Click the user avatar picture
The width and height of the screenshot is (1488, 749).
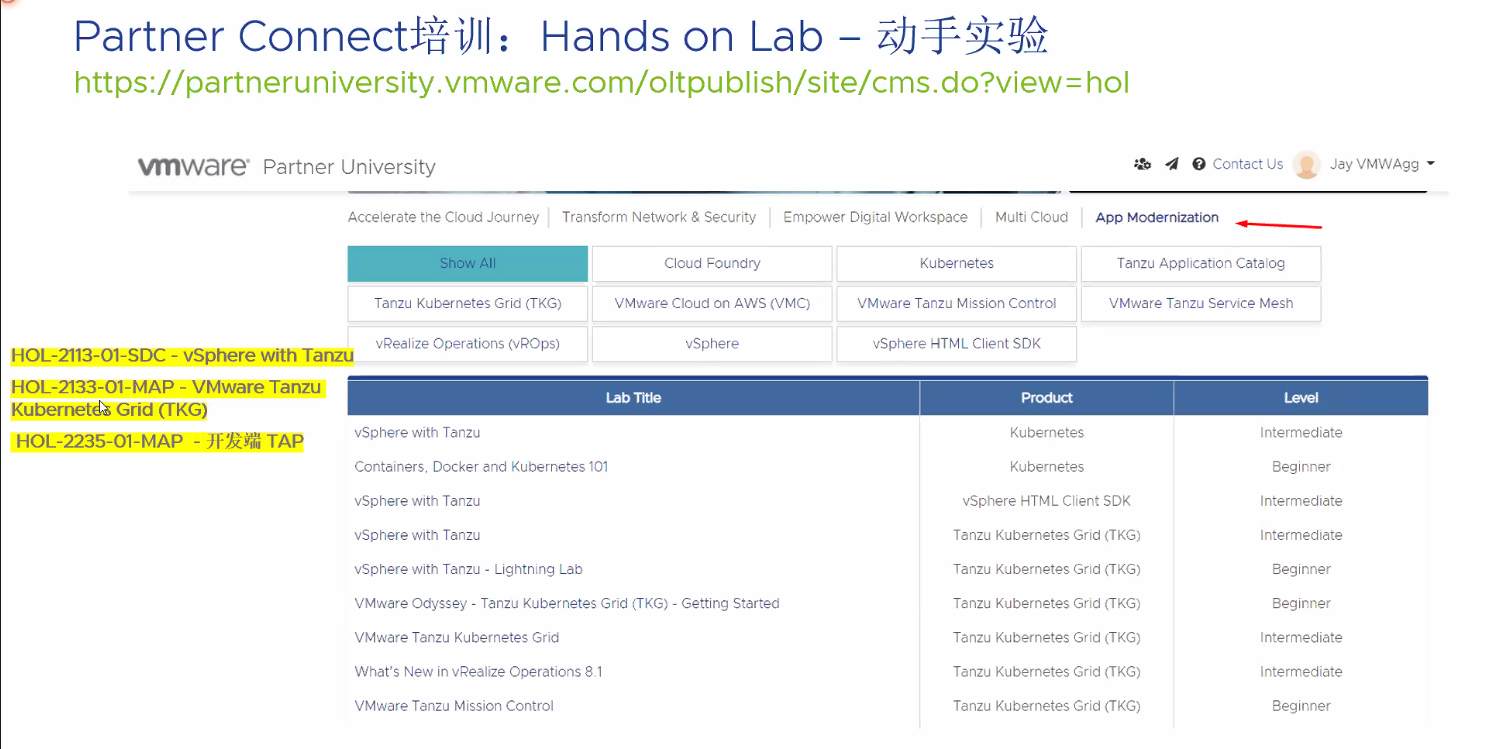click(1306, 165)
